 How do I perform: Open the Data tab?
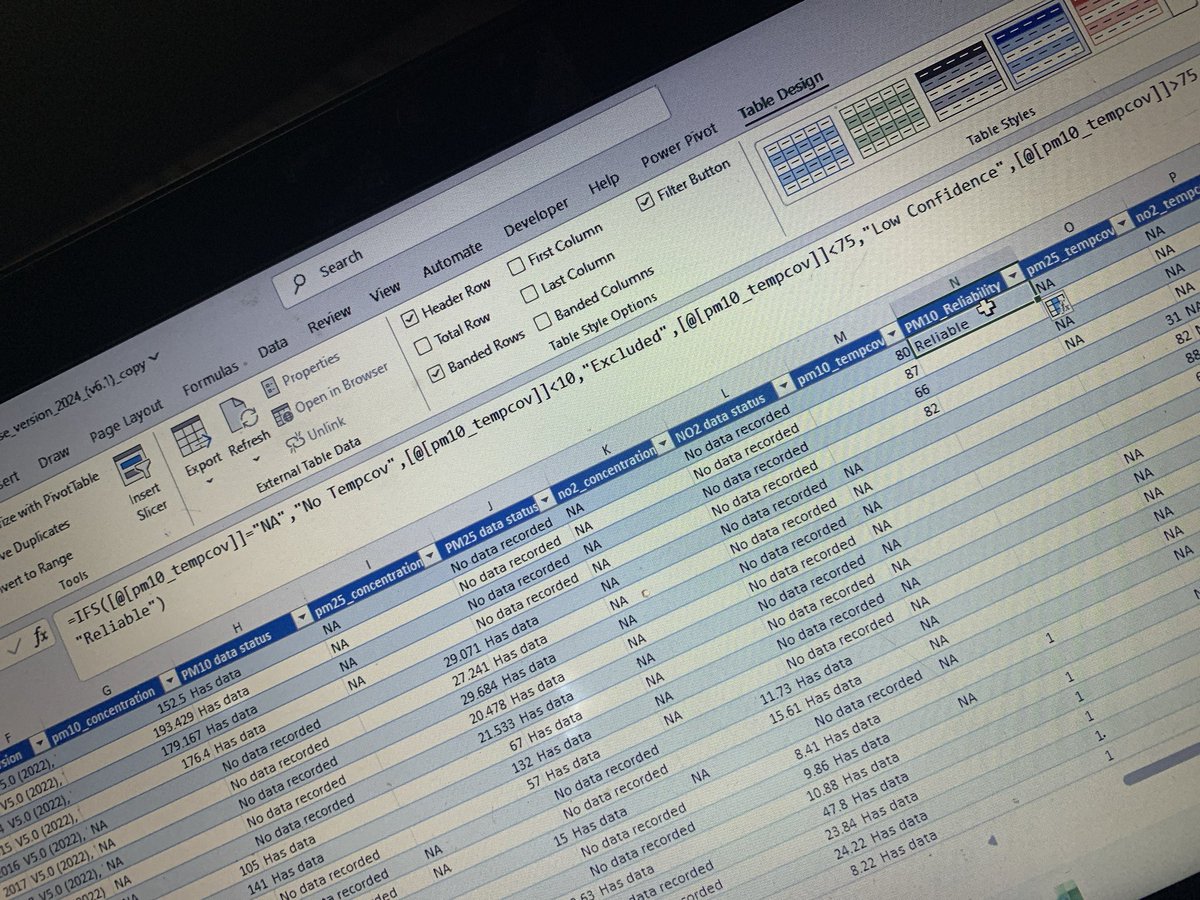(272, 347)
